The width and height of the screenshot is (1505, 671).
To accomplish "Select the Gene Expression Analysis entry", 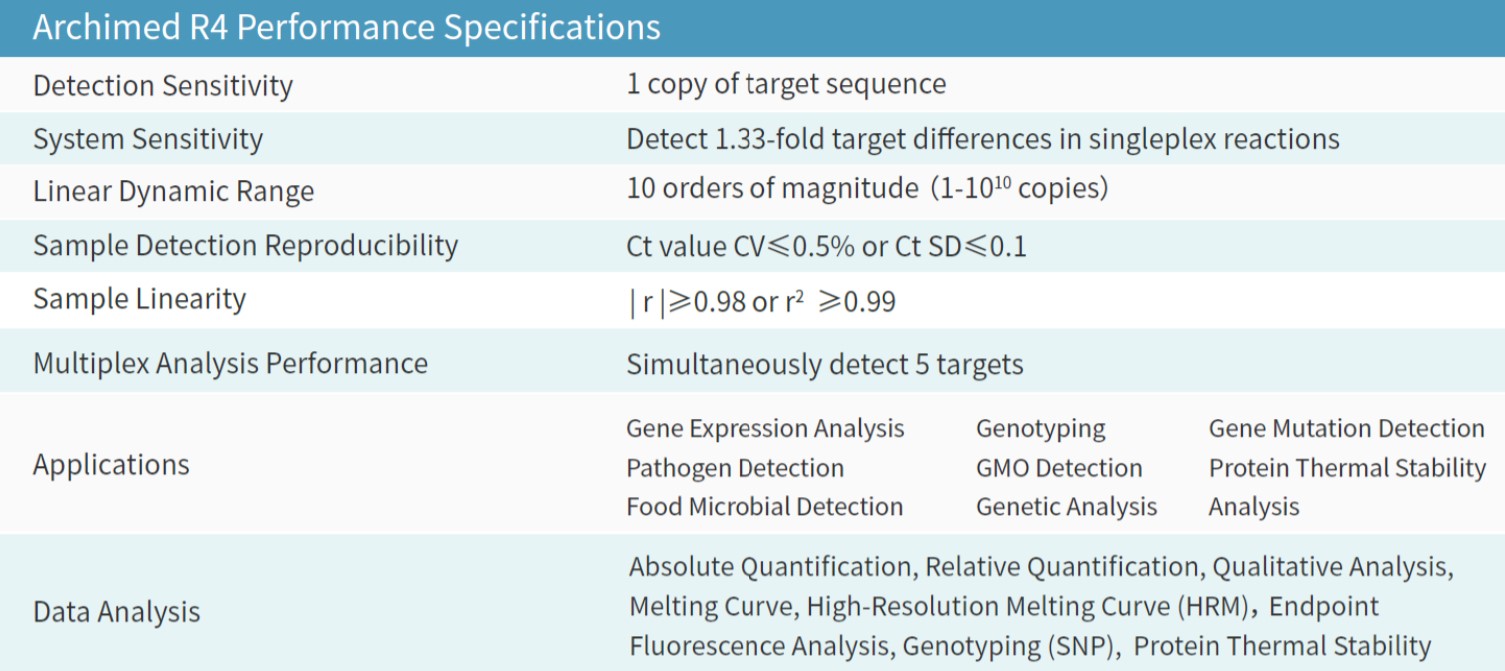I will tap(764, 428).
